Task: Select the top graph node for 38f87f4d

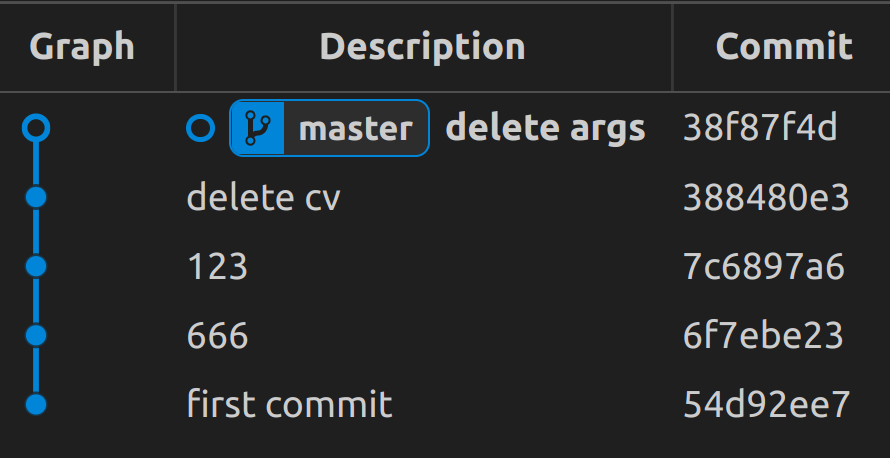Action: (36, 128)
